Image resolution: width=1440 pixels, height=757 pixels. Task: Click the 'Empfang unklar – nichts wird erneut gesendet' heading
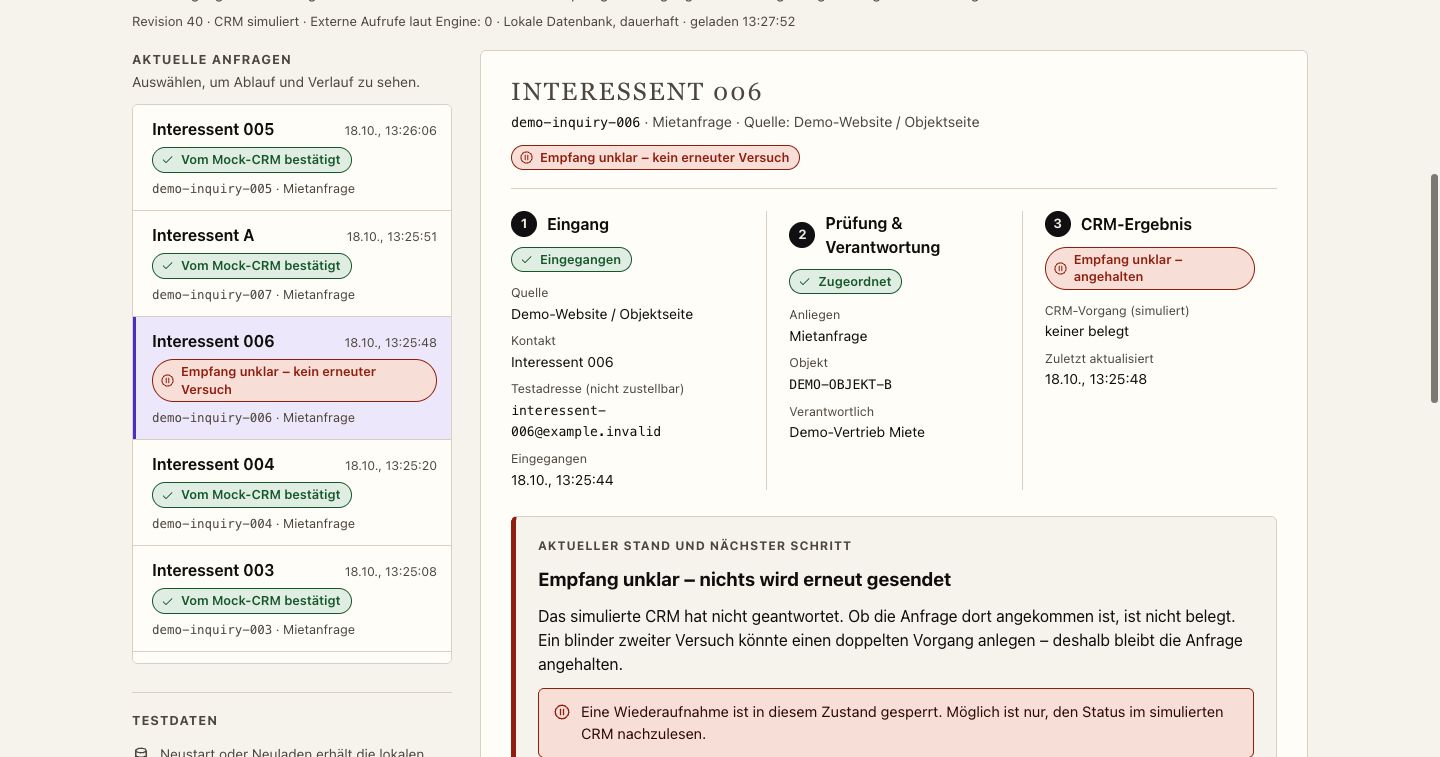tap(744, 580)
